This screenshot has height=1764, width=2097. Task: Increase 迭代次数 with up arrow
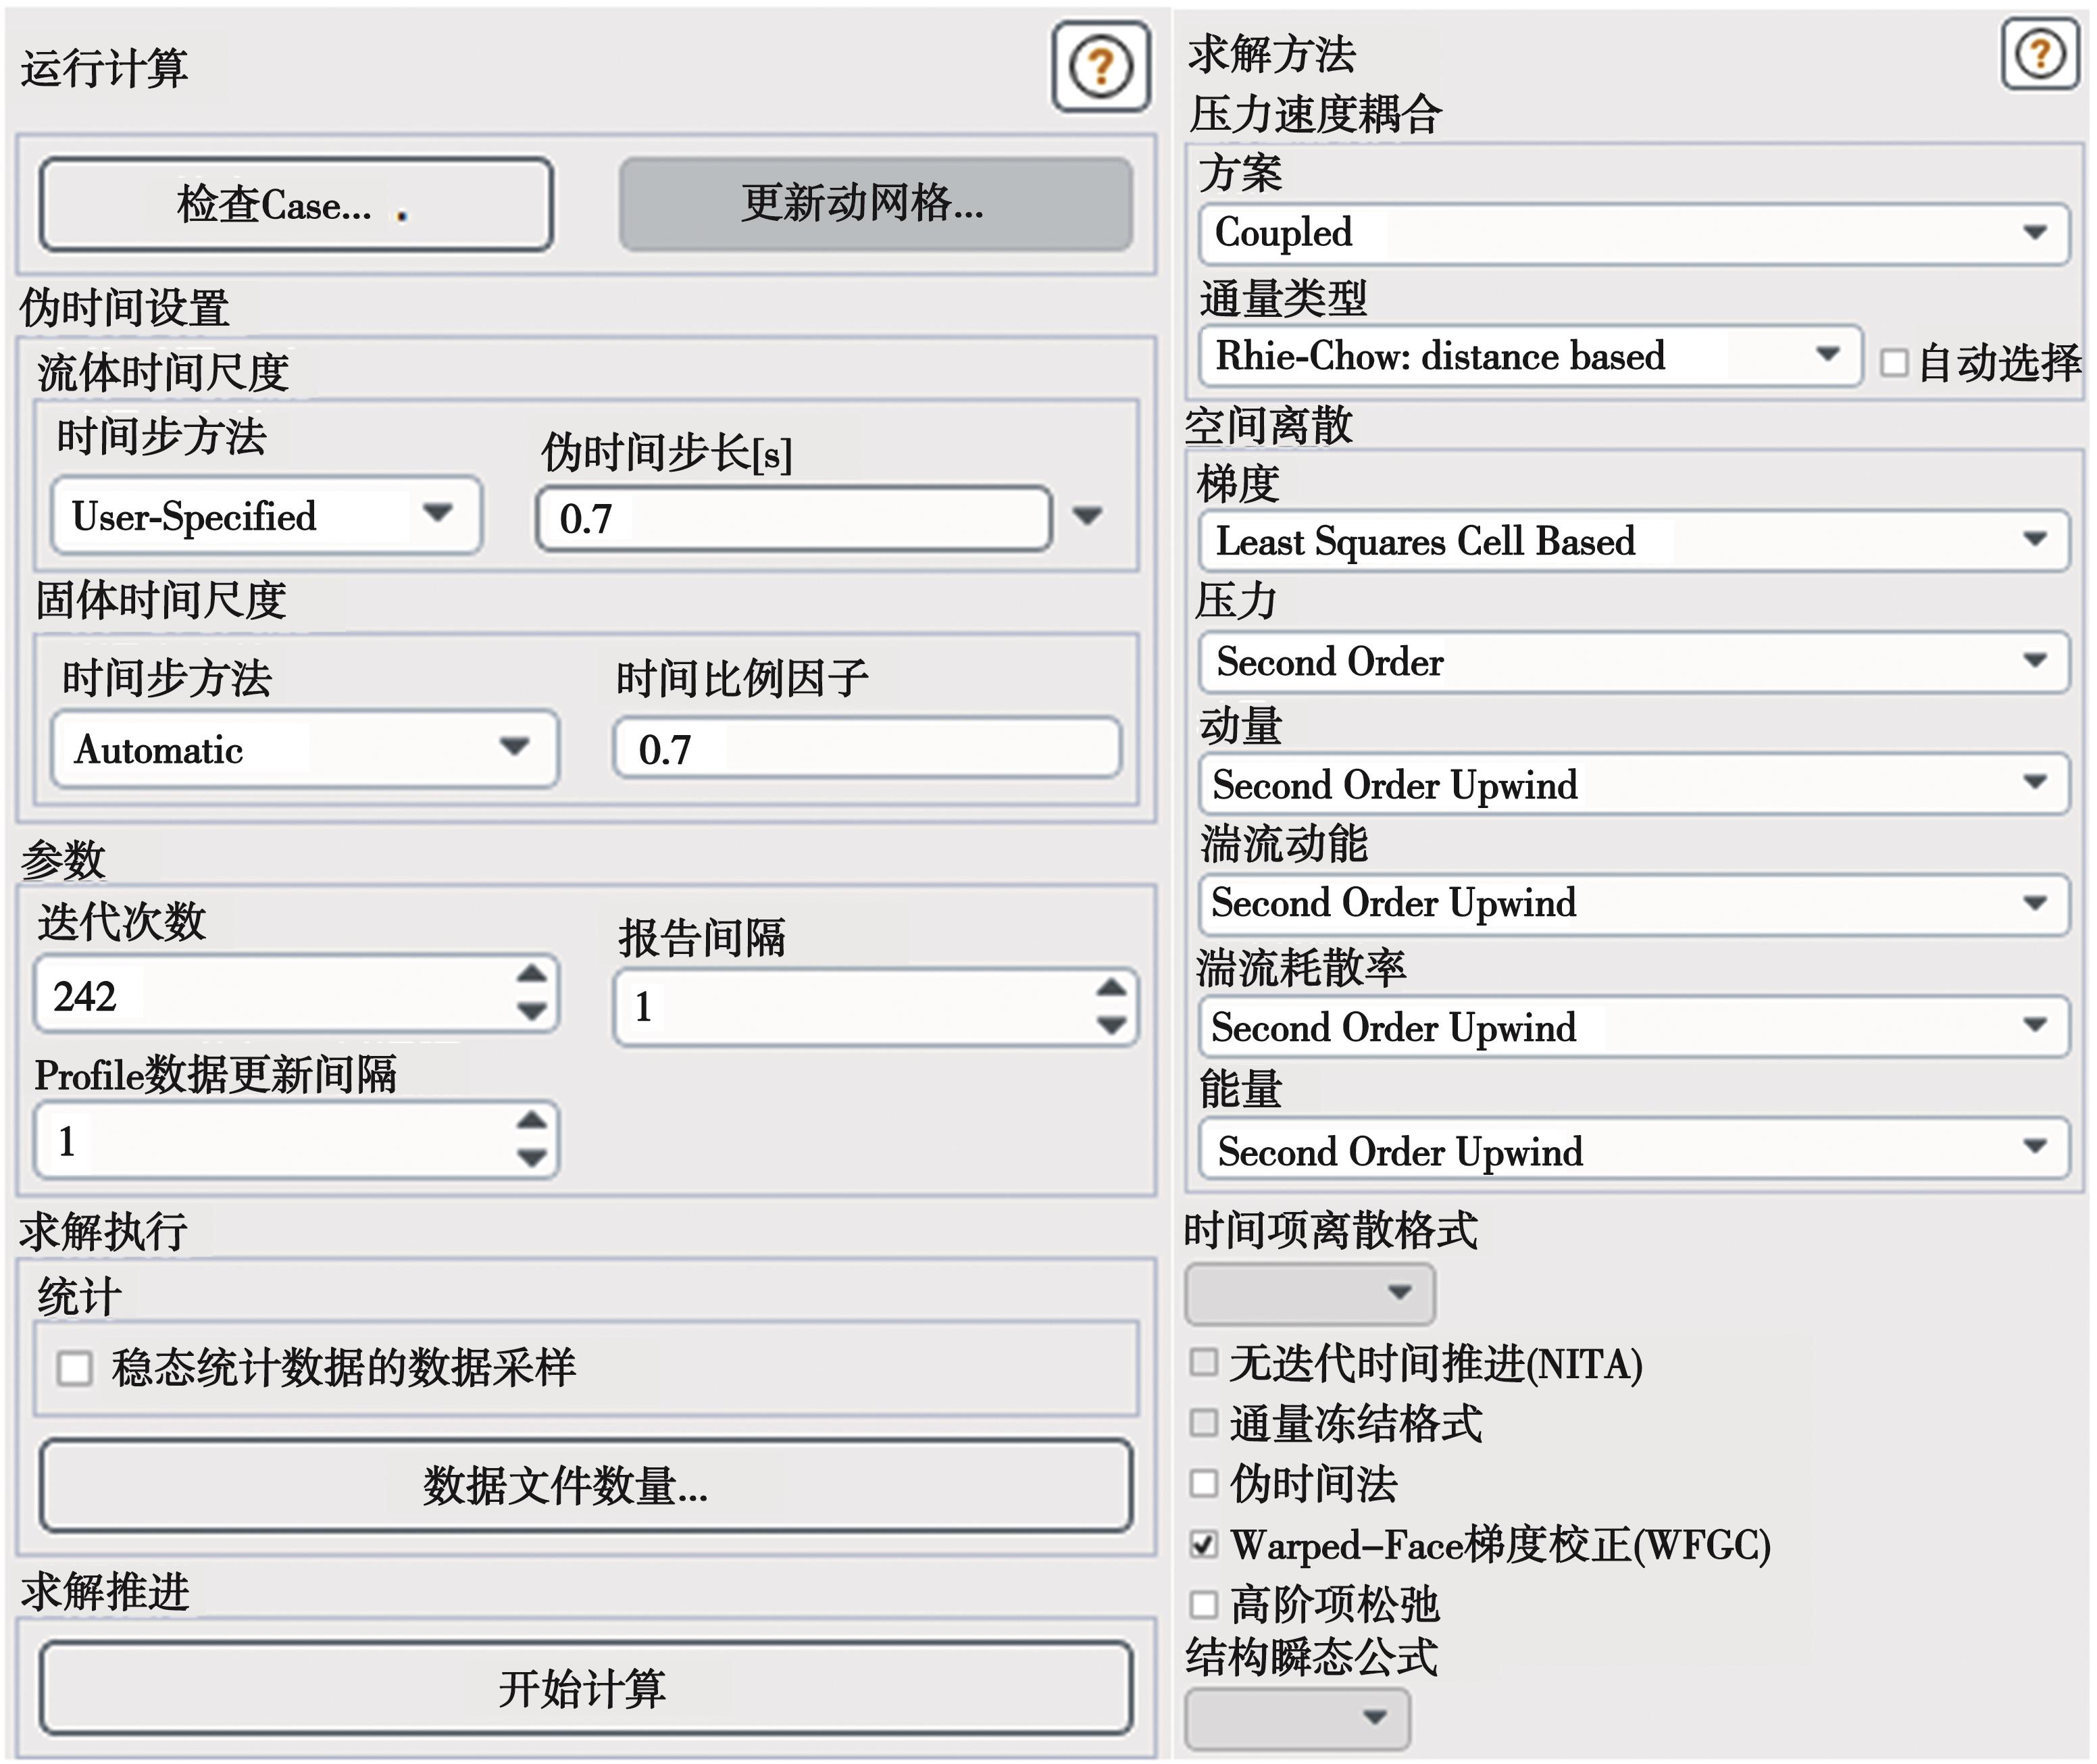pos(531,974)
